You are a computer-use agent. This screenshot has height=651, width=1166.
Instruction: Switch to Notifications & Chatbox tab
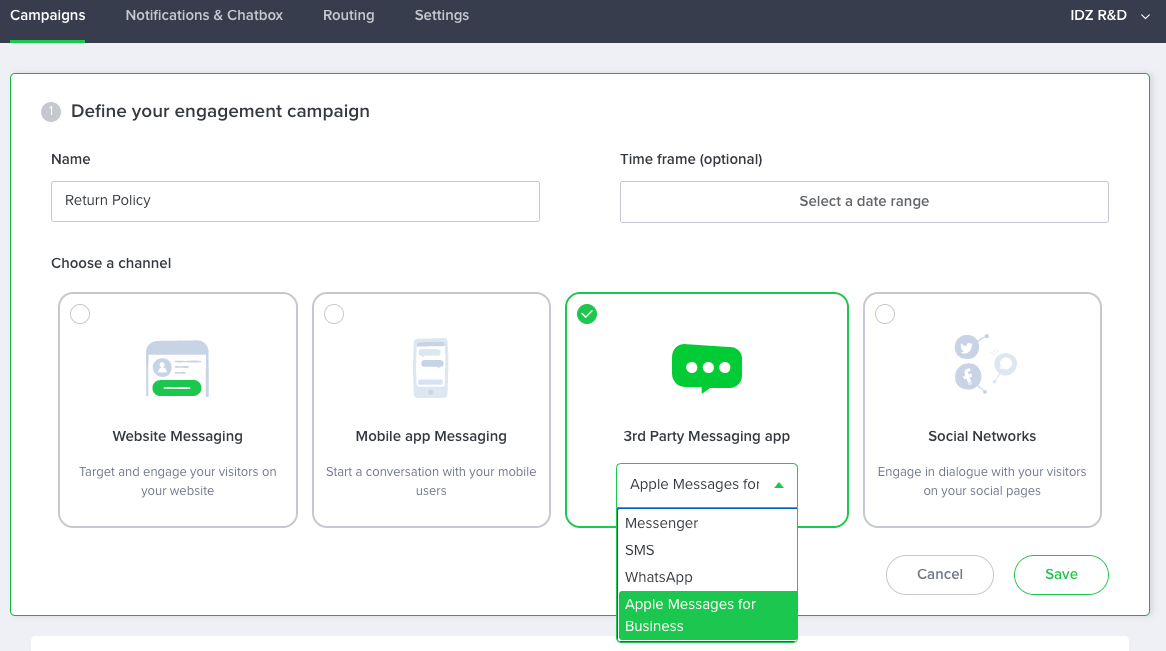point(204,15)
